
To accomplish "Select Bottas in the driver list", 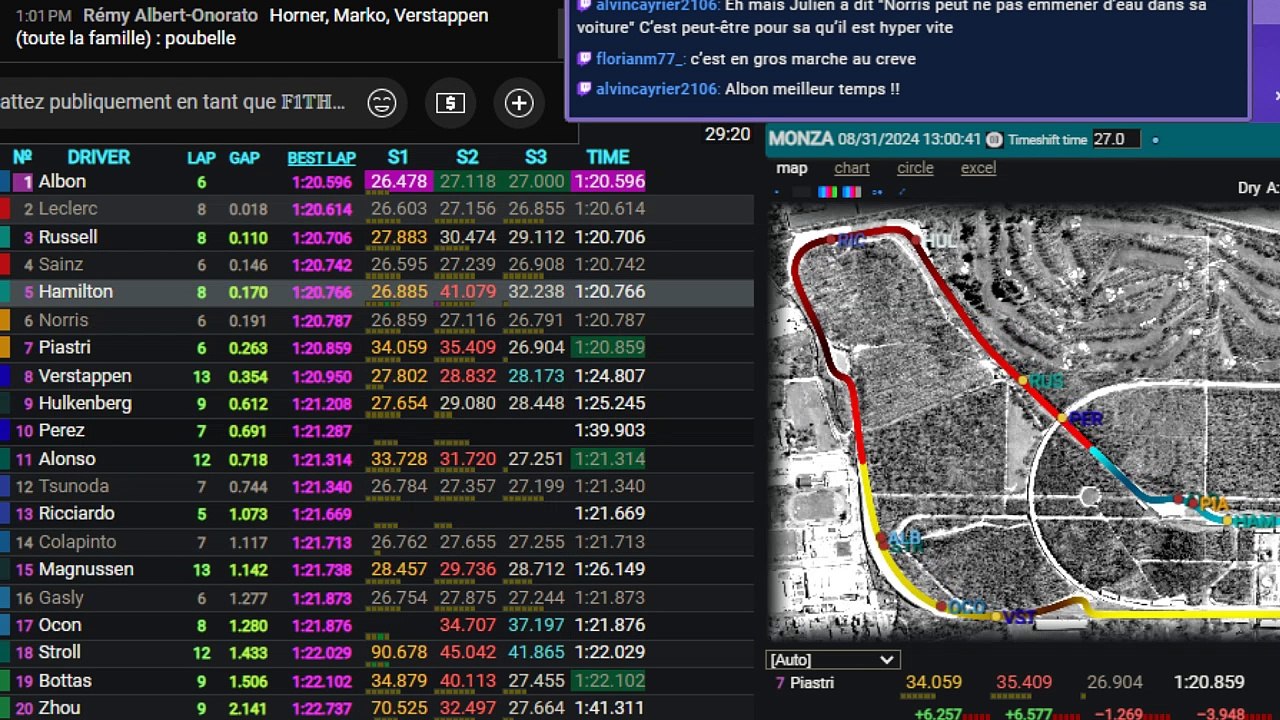I will (65, 681).
